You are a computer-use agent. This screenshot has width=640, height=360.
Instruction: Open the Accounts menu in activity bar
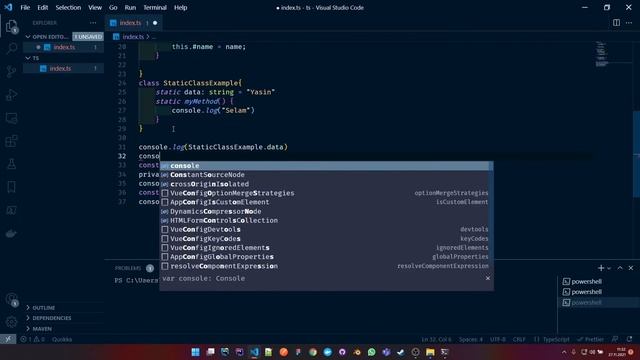(11, 299)
